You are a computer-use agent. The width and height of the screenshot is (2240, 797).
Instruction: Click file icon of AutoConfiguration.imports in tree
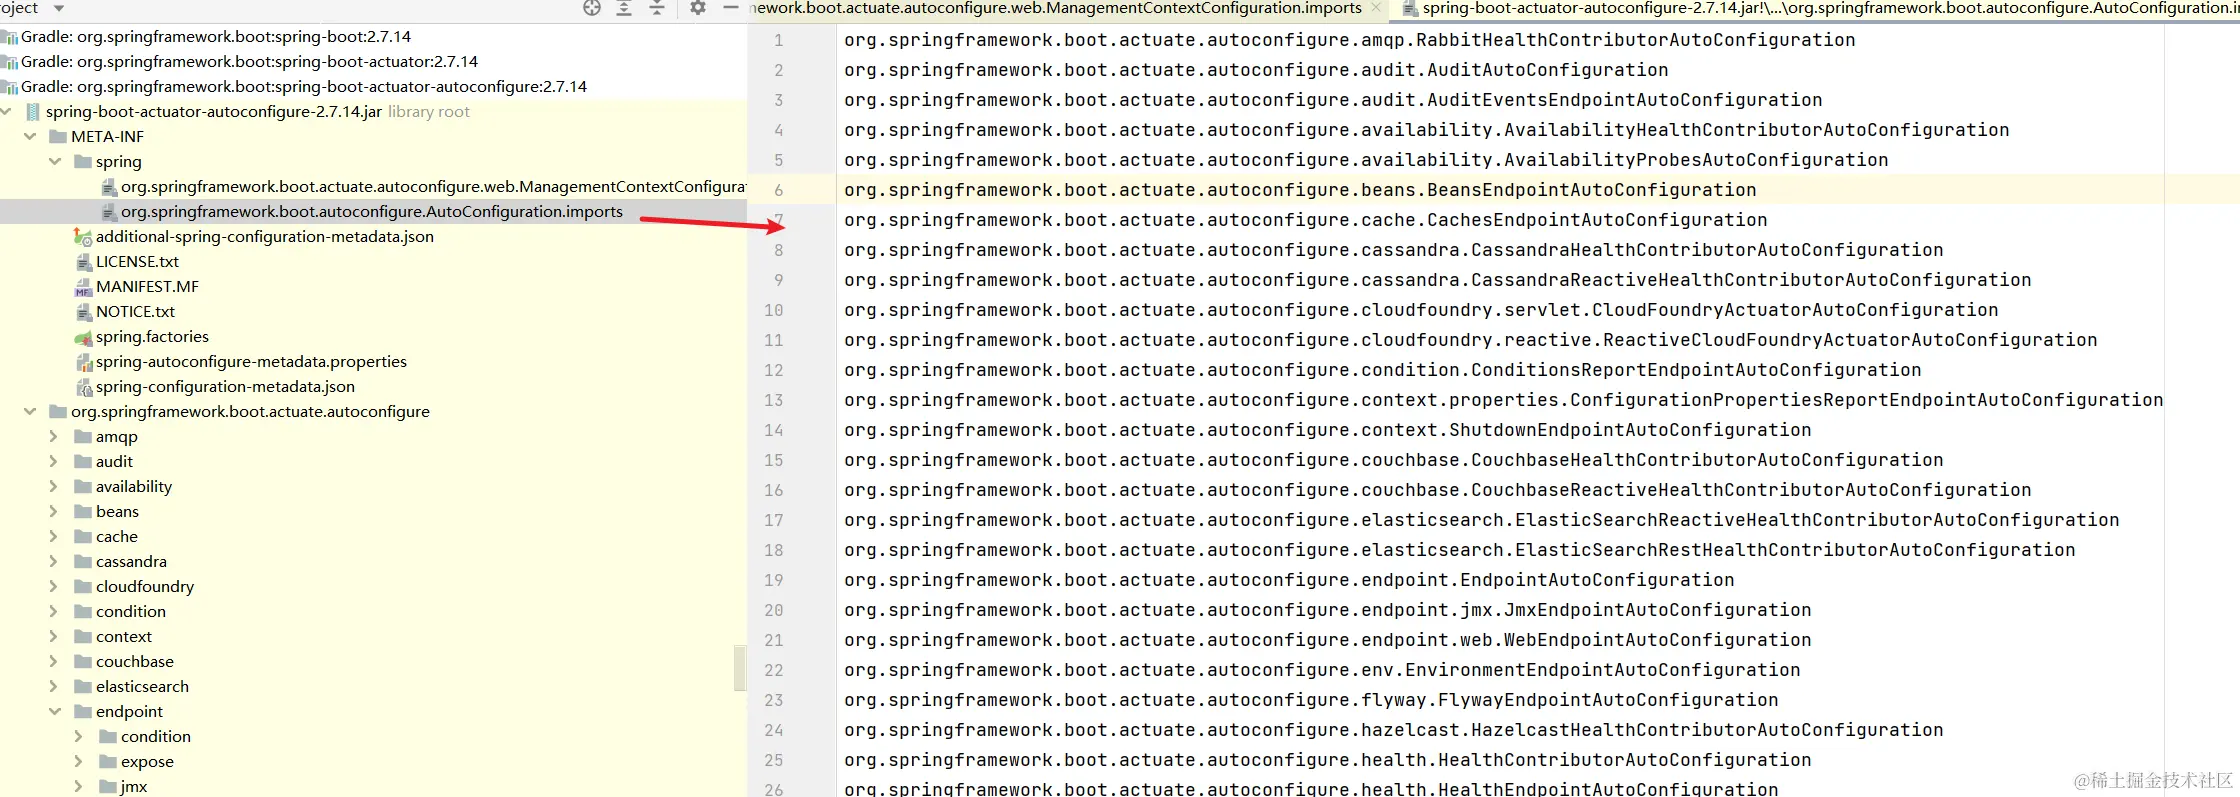(x=109, y=212)
